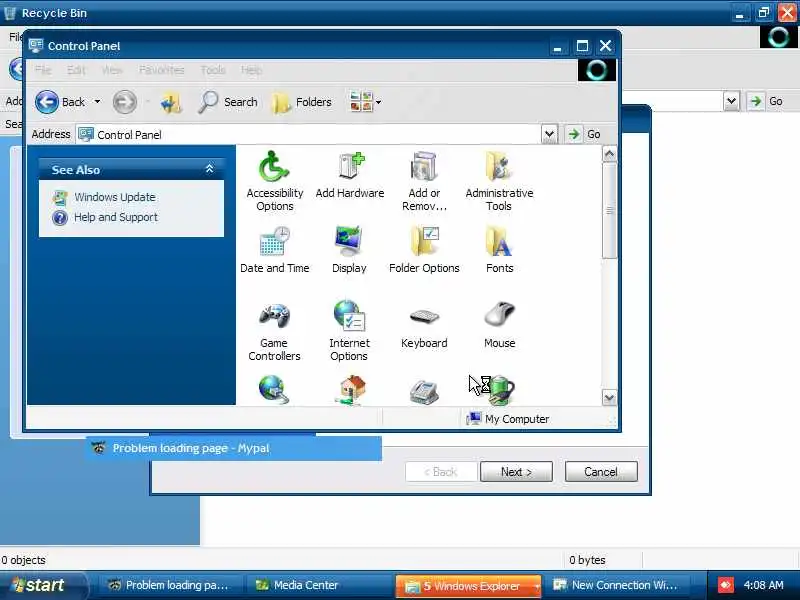Open Display properties icon
This screenshot has height=600, width=800.
coord(349,250)
